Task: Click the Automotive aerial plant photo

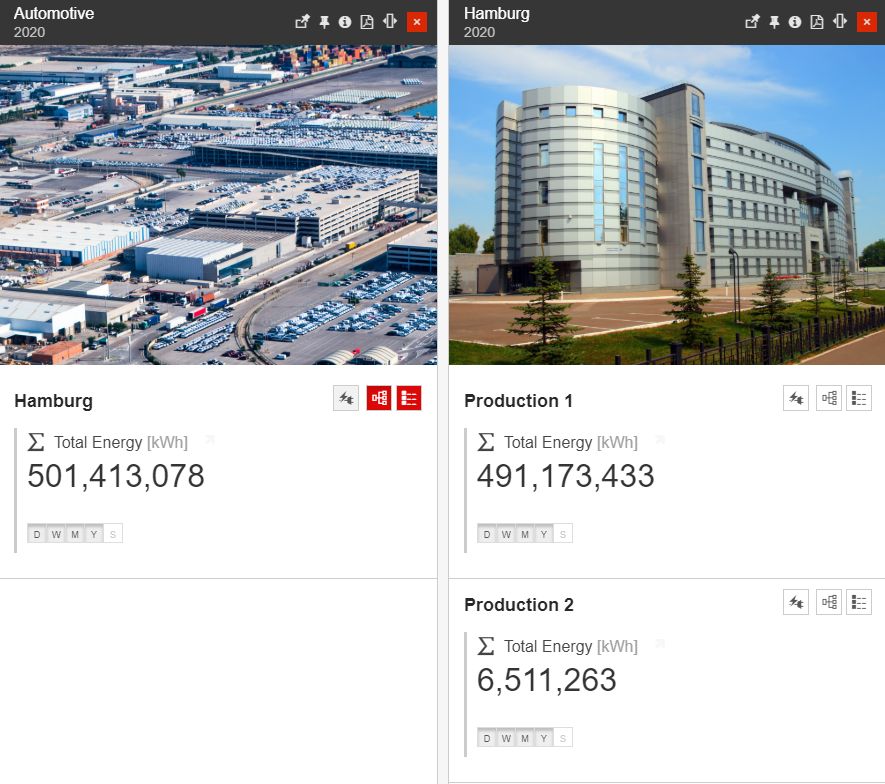Action: tap(218, 205)
